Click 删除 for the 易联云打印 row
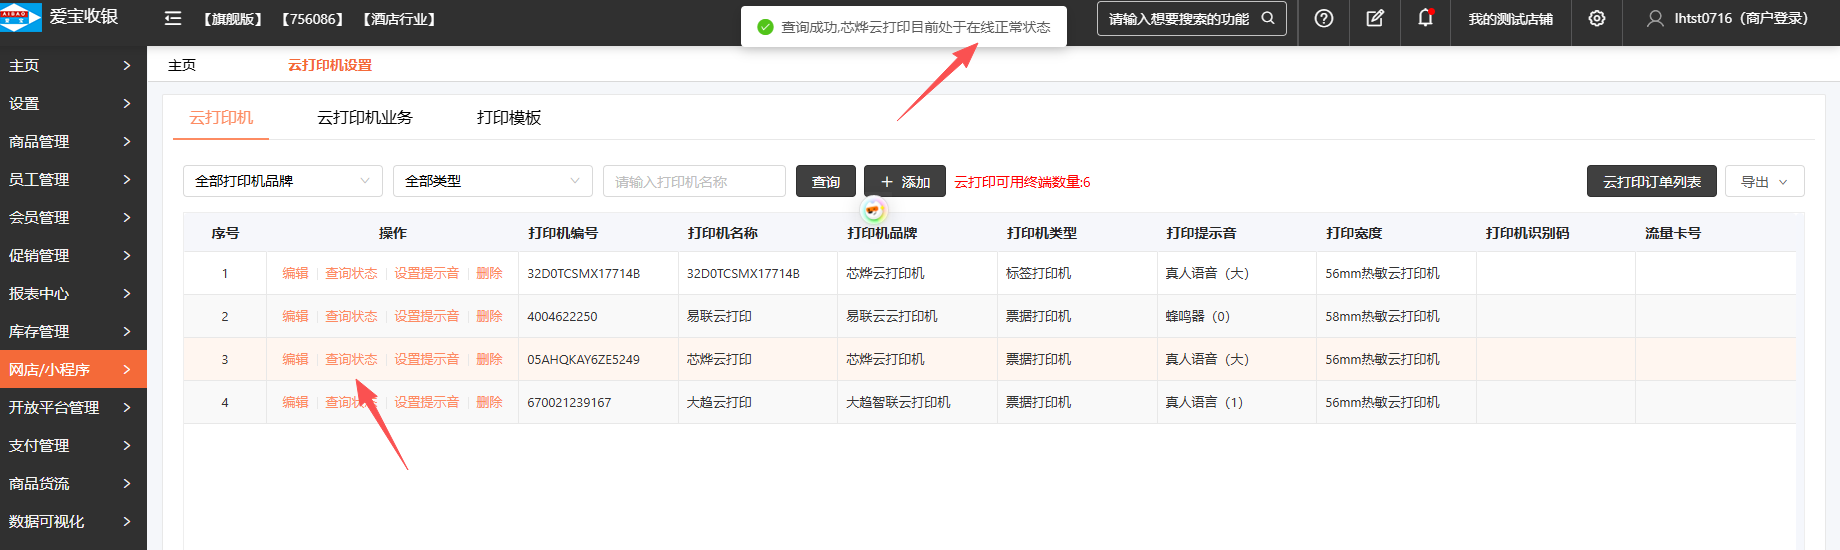This screenshot has width=1840, height=550. [489, 316]
